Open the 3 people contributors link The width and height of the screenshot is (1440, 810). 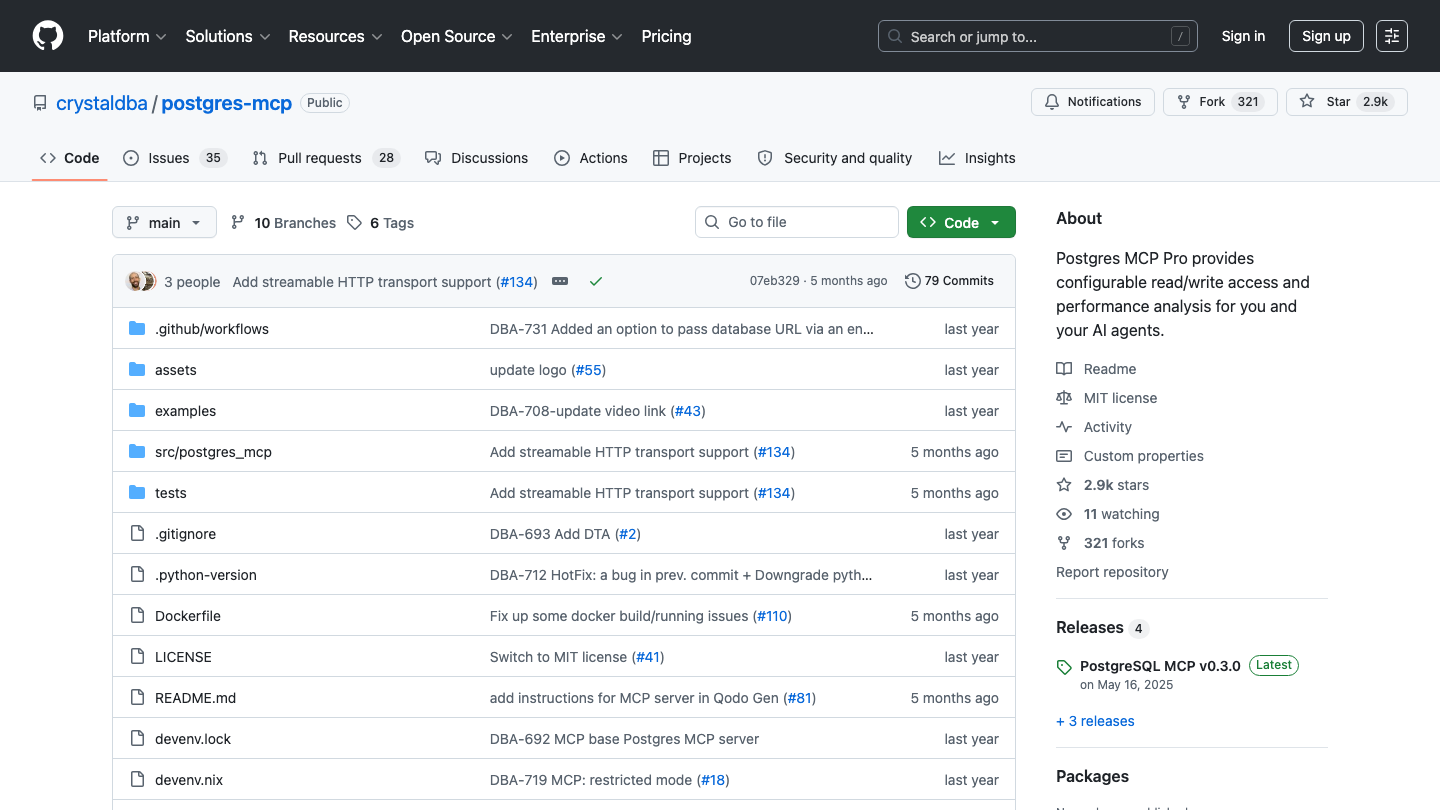(x=192, y=282)
